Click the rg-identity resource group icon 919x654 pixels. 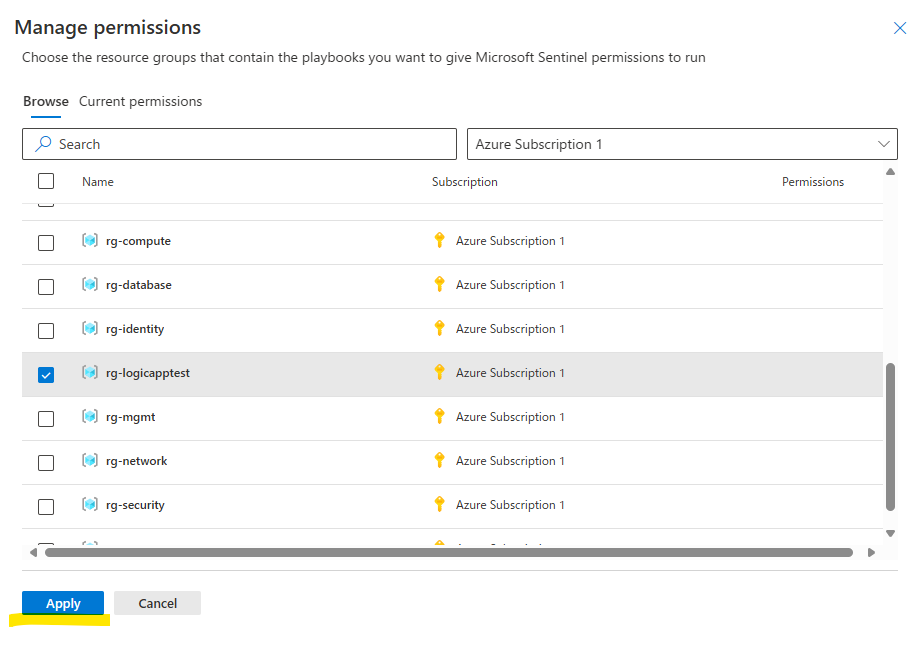(x=90, y=329)
